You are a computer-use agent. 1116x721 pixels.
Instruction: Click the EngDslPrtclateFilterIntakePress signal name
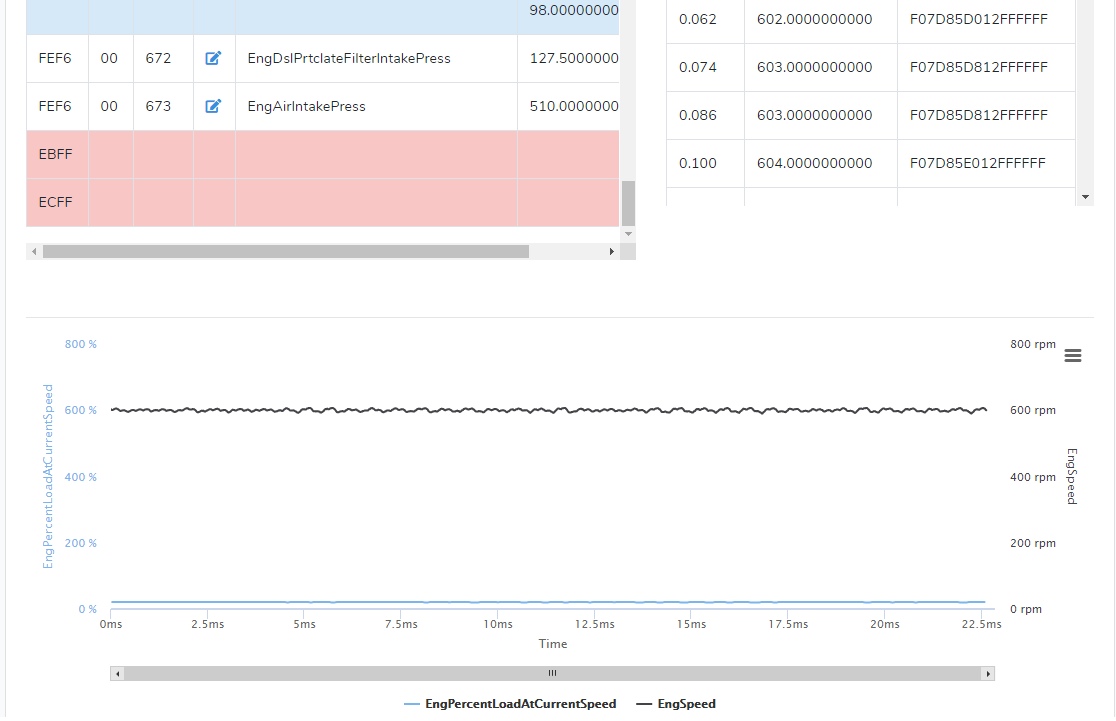tap(348, 59)
